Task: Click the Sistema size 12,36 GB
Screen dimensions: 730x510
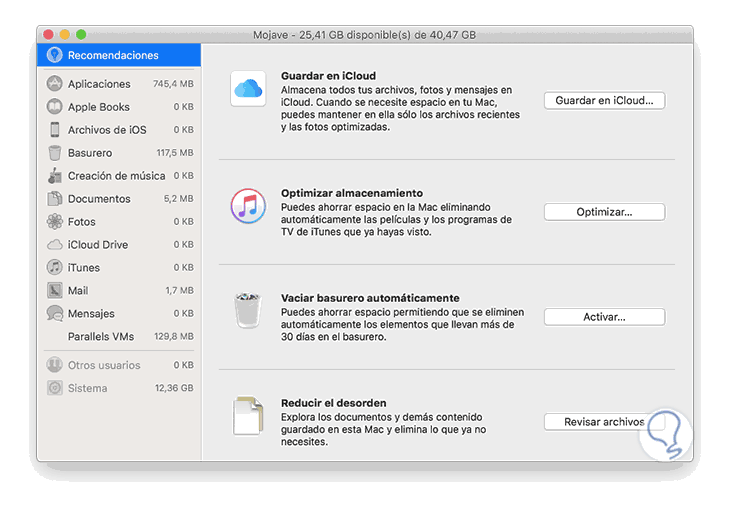Action: (174, 388)
